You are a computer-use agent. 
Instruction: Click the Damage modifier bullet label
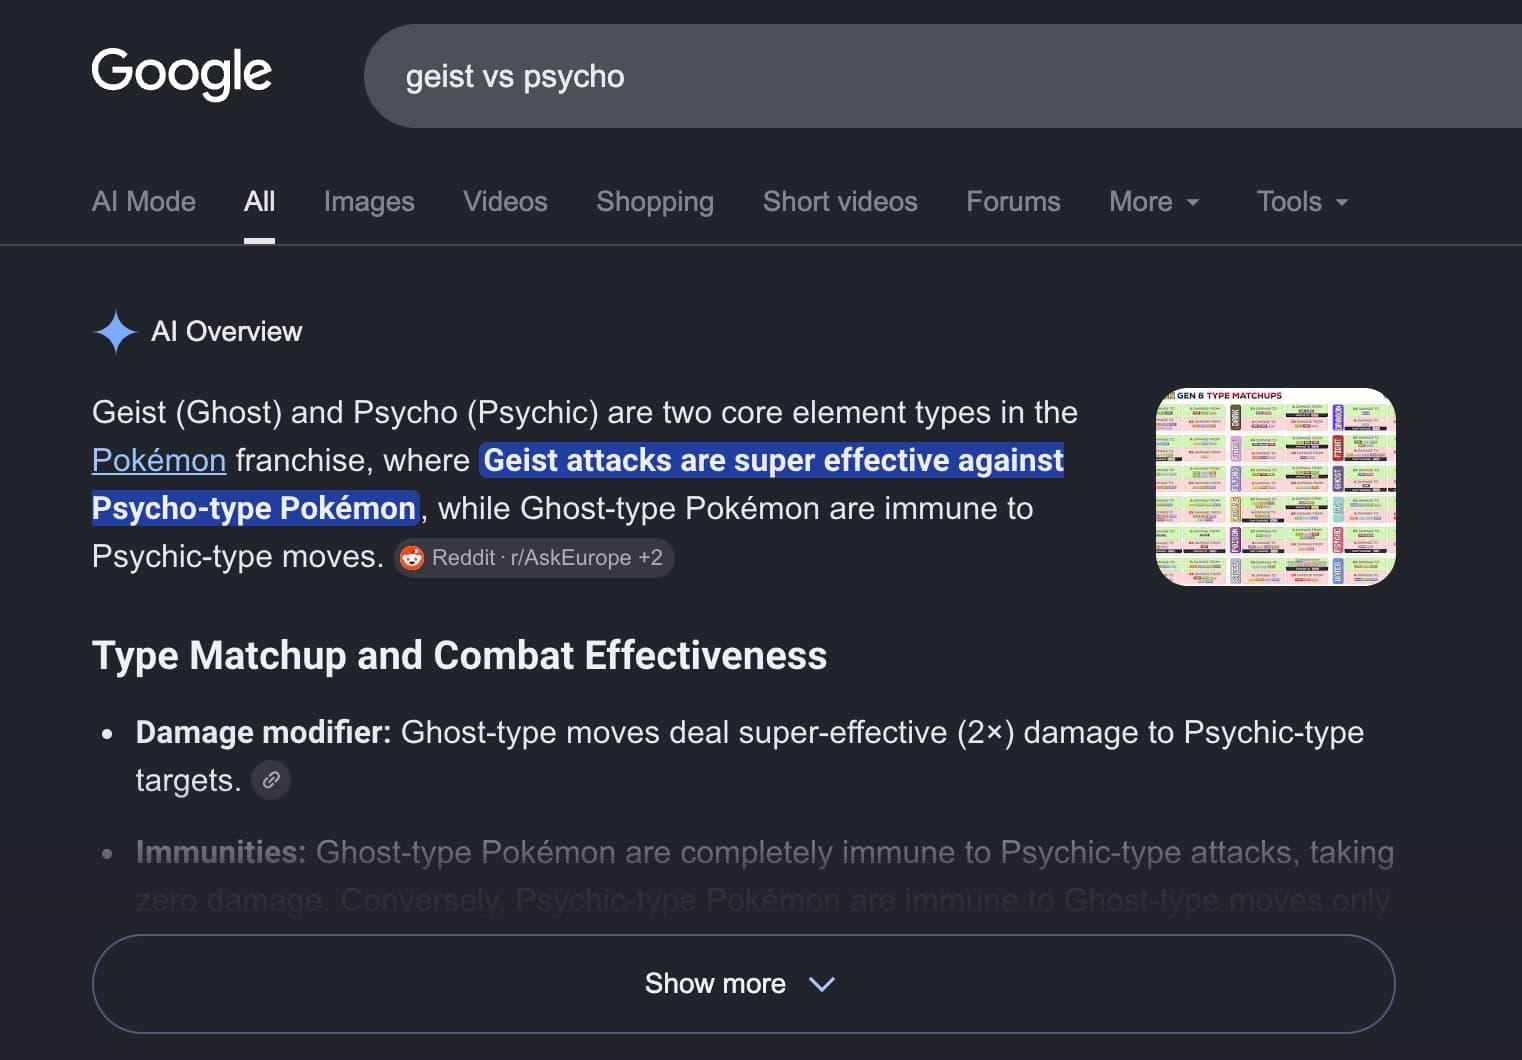click(x=263, y=733)
